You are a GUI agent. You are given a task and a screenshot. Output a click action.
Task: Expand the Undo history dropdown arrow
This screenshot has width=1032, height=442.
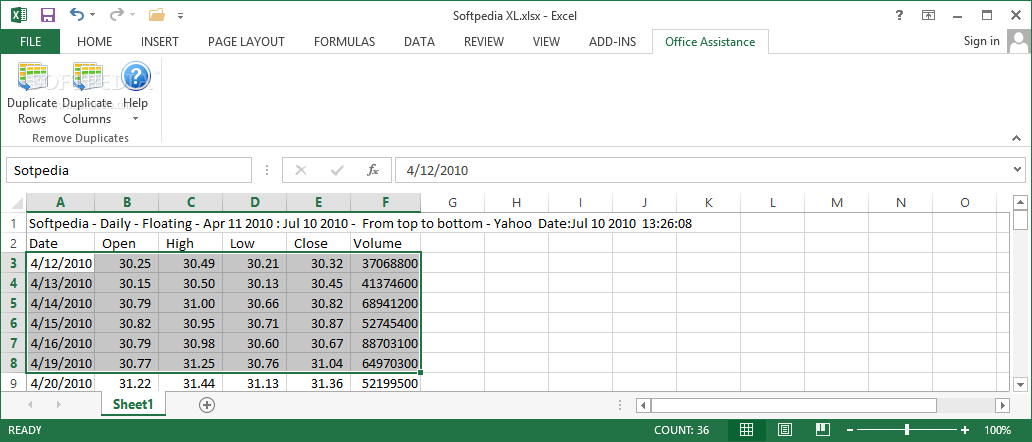(x=92, y=14)
